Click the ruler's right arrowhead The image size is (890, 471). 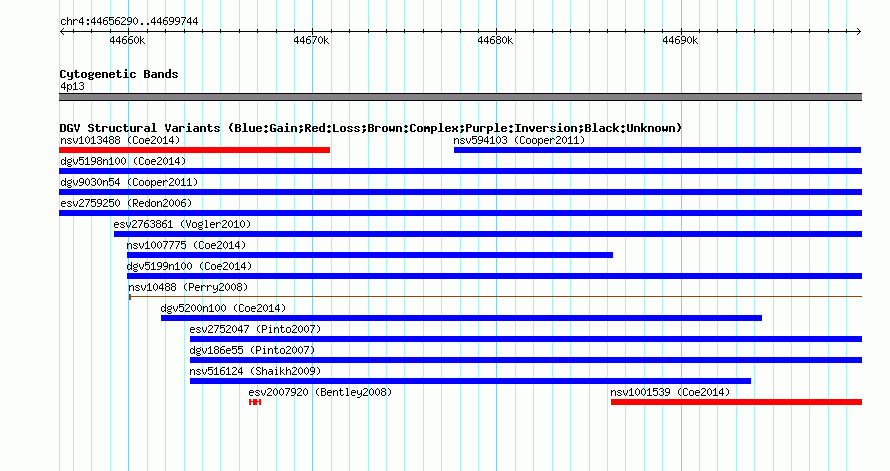(859, 32)
